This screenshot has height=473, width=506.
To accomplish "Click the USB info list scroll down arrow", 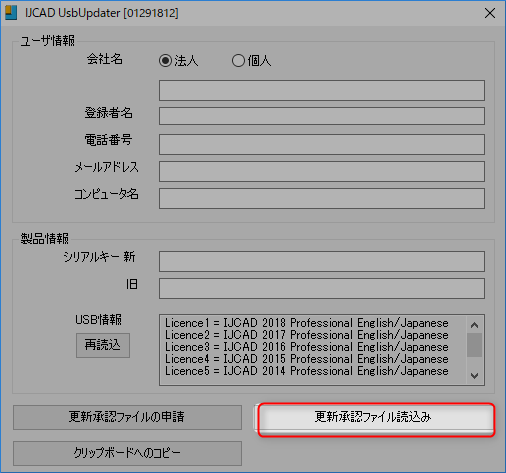I will tap(475, 376).
